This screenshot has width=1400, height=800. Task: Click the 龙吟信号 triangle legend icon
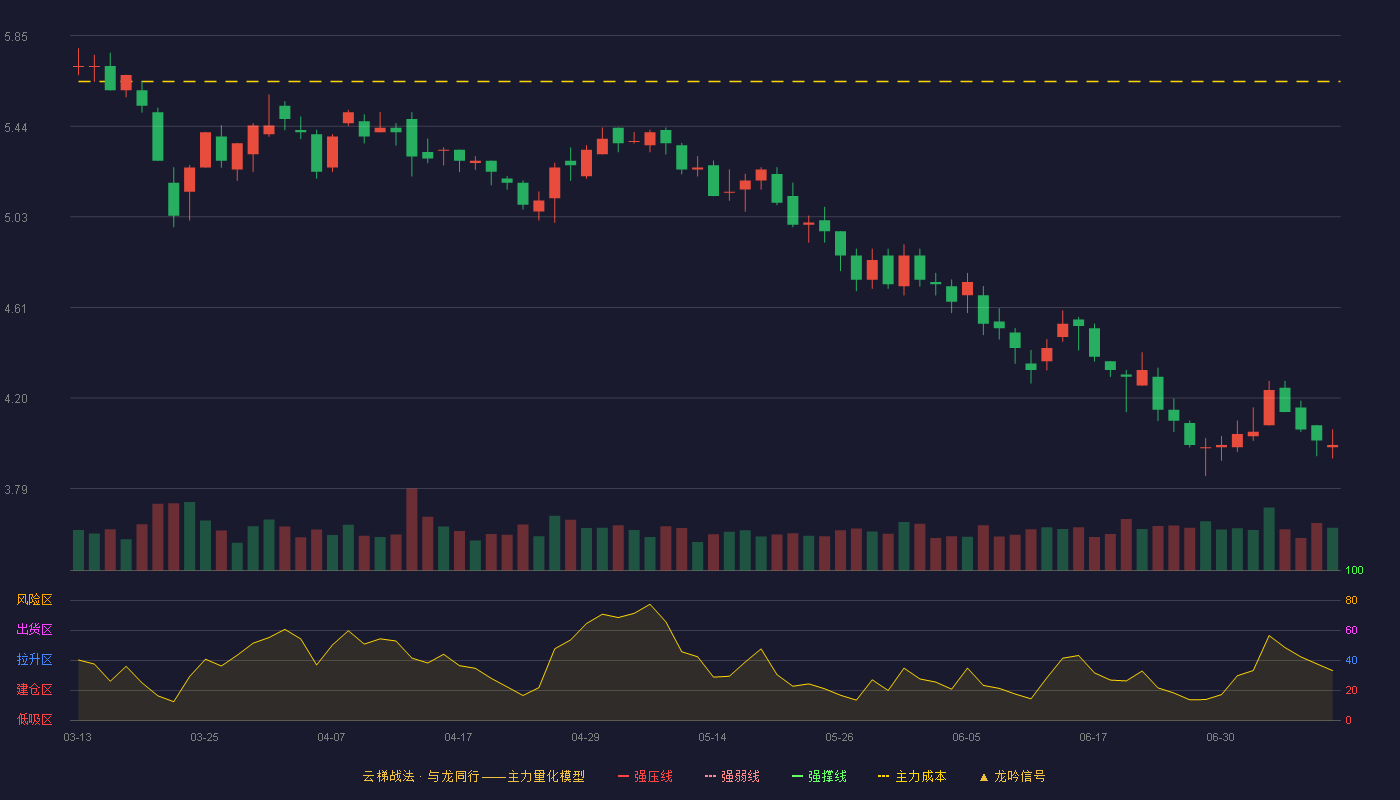coord(984,777)
